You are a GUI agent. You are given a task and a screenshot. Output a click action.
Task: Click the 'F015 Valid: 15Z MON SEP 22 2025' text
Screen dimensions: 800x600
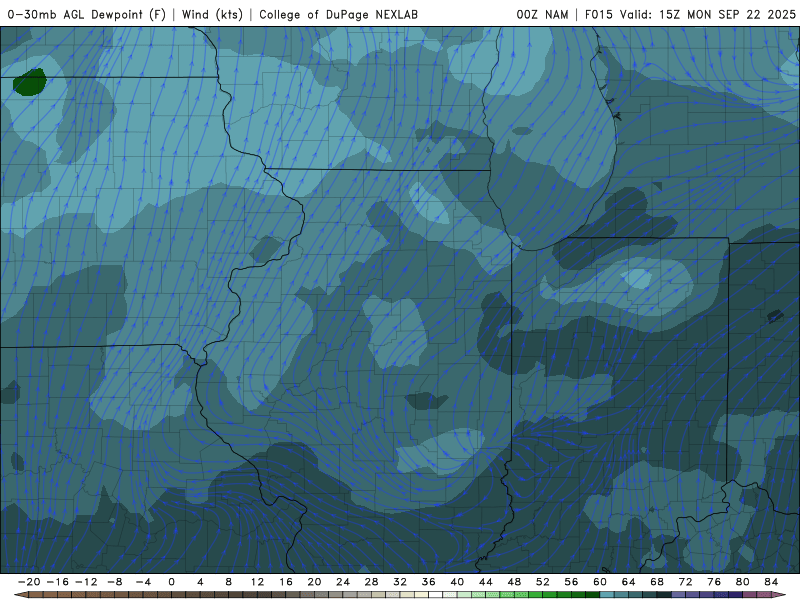(x=690, y=15)
